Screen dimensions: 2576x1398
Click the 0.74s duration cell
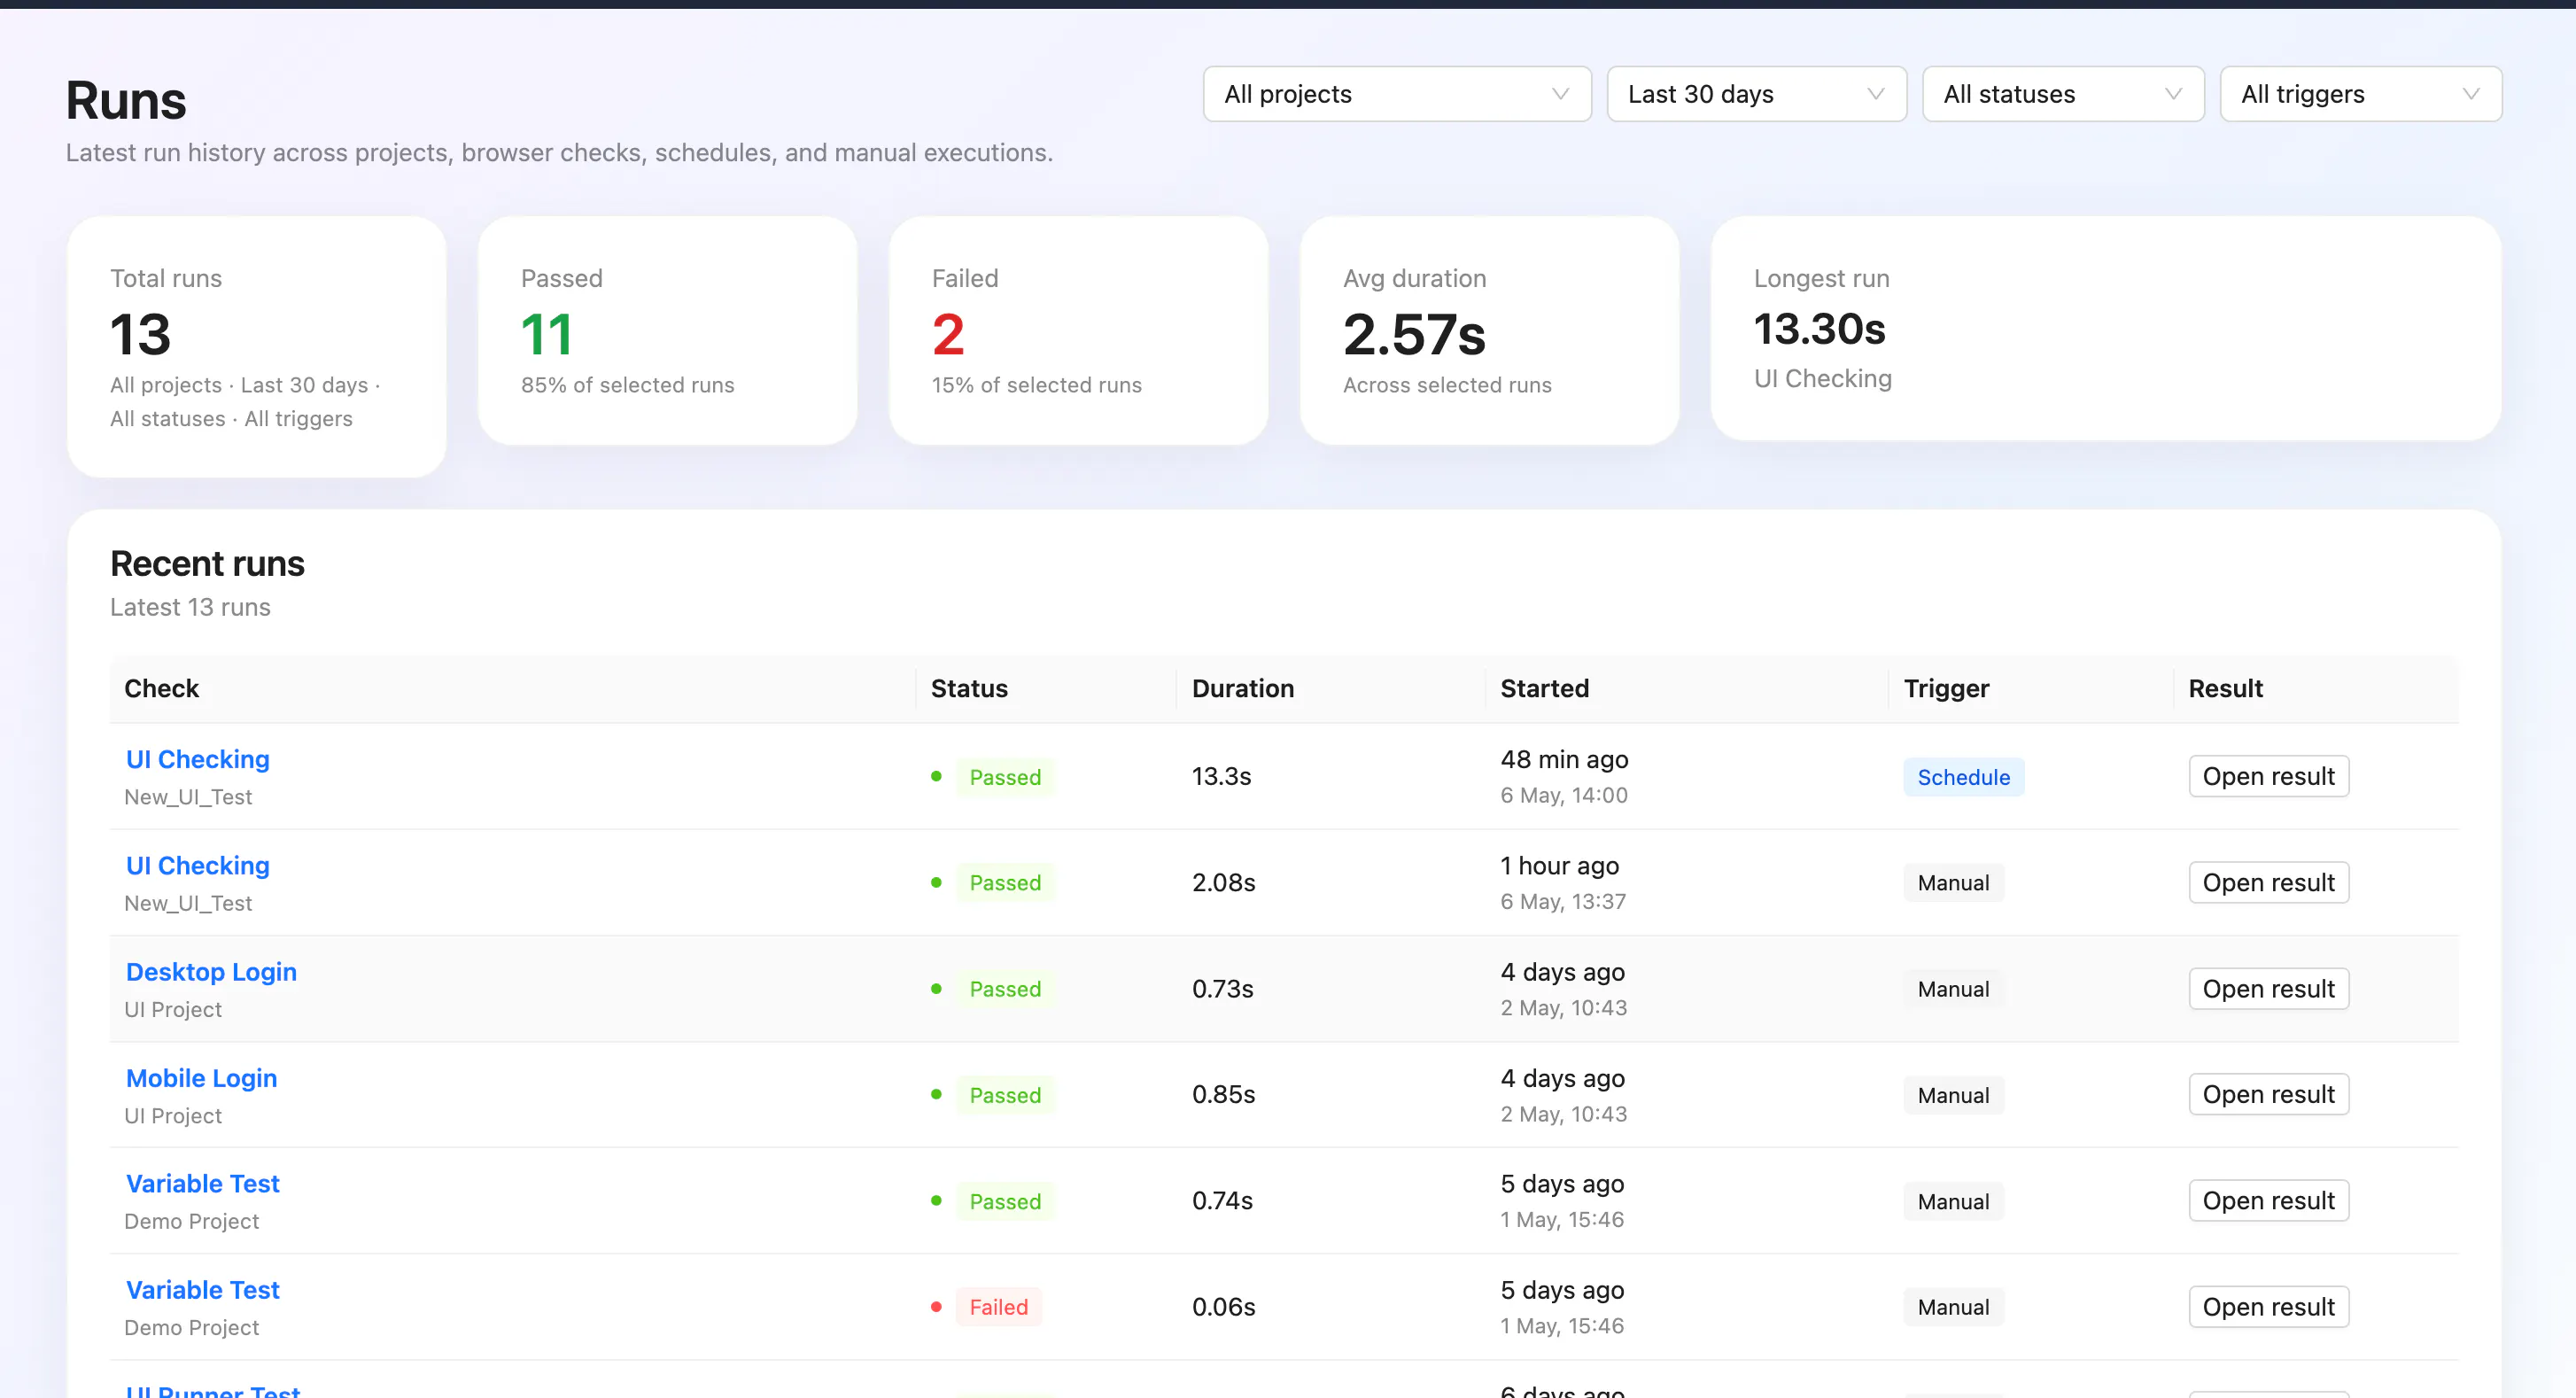tap(1222, 1200)
